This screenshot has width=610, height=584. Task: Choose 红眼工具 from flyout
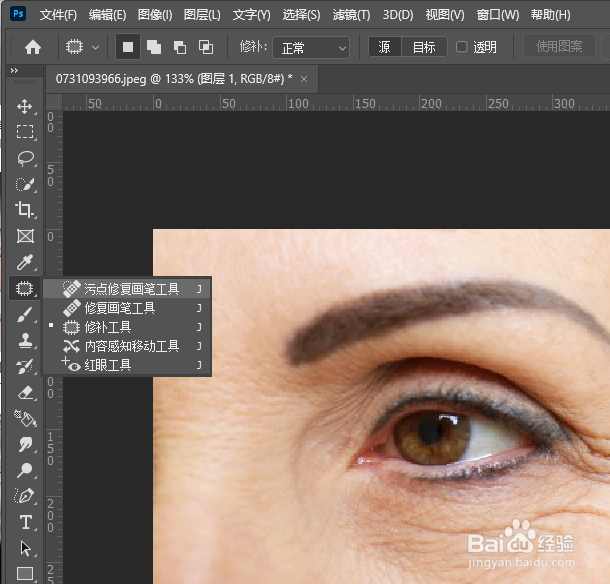[x=127, y=365]
